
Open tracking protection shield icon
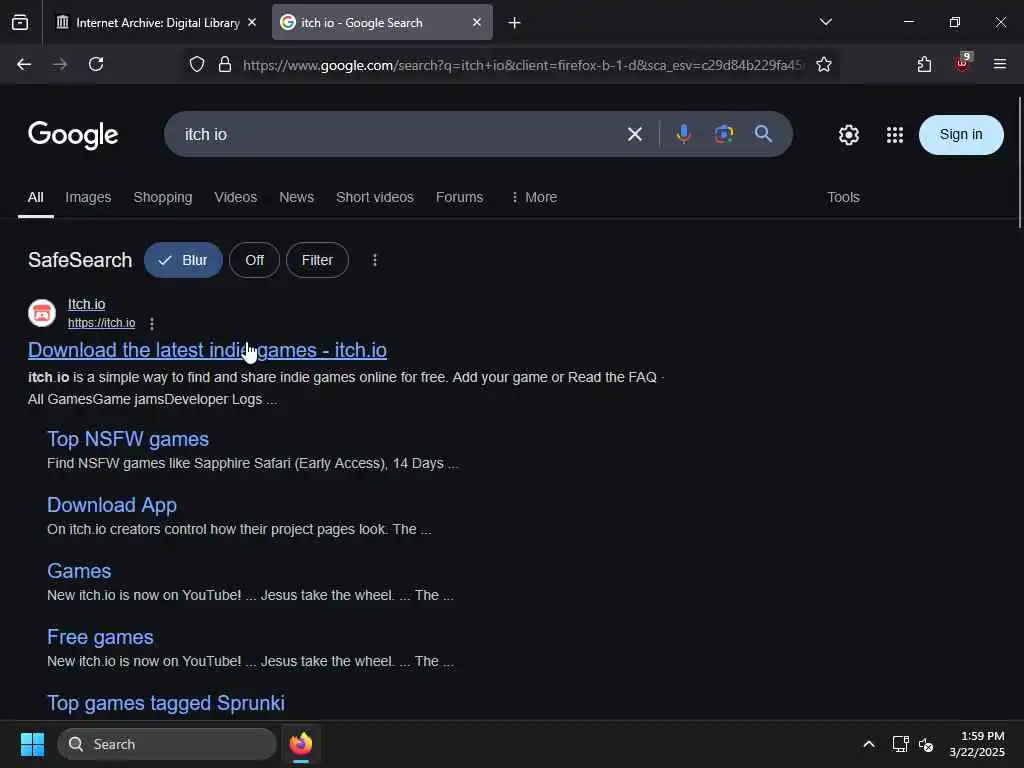click(x=197, y=64)
